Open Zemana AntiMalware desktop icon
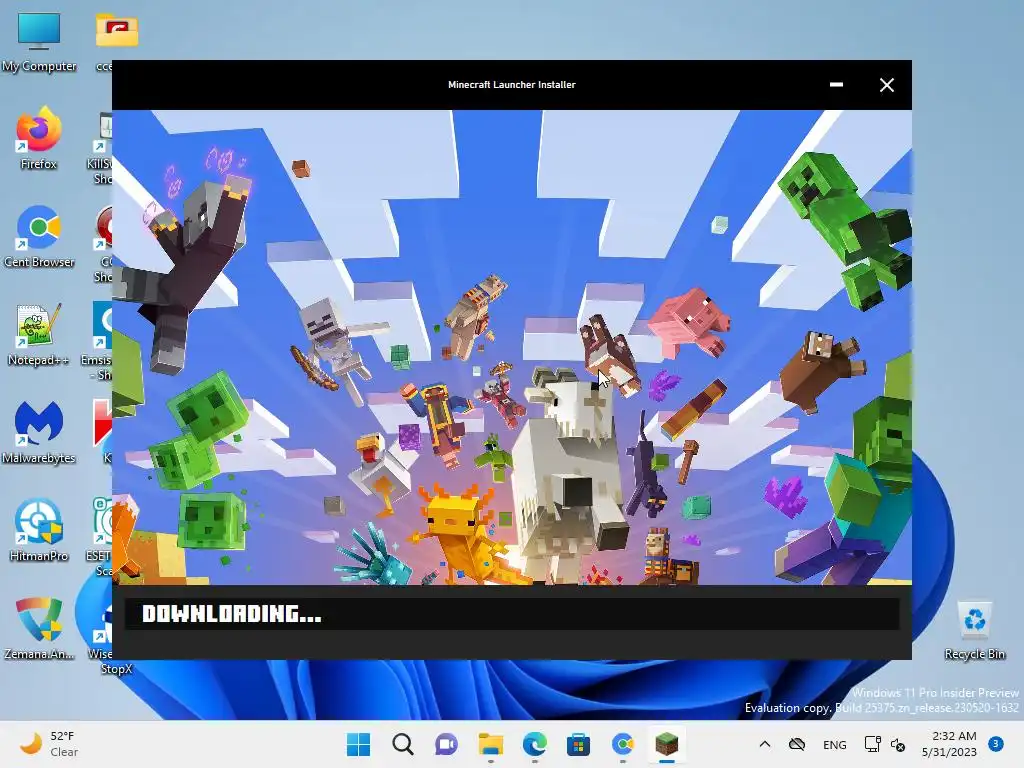 (39, 629)
